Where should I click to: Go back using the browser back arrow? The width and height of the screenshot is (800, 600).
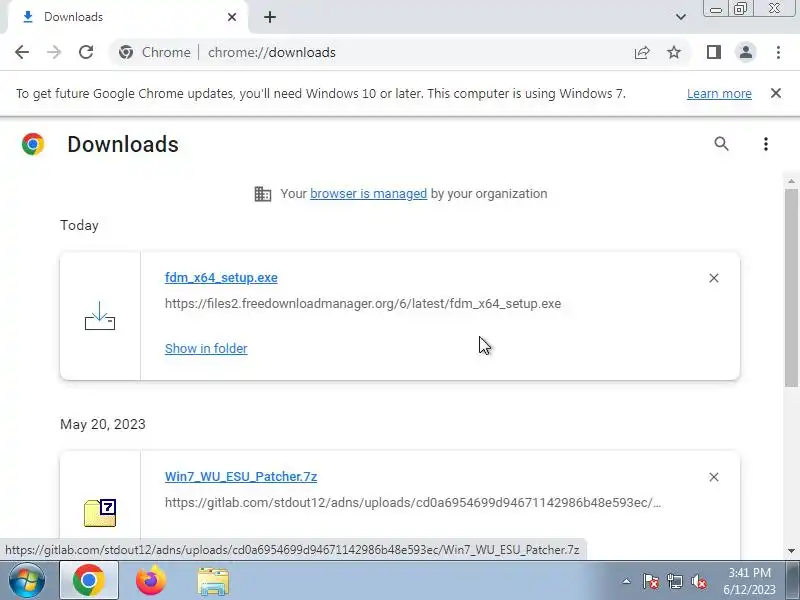[22, 52]
